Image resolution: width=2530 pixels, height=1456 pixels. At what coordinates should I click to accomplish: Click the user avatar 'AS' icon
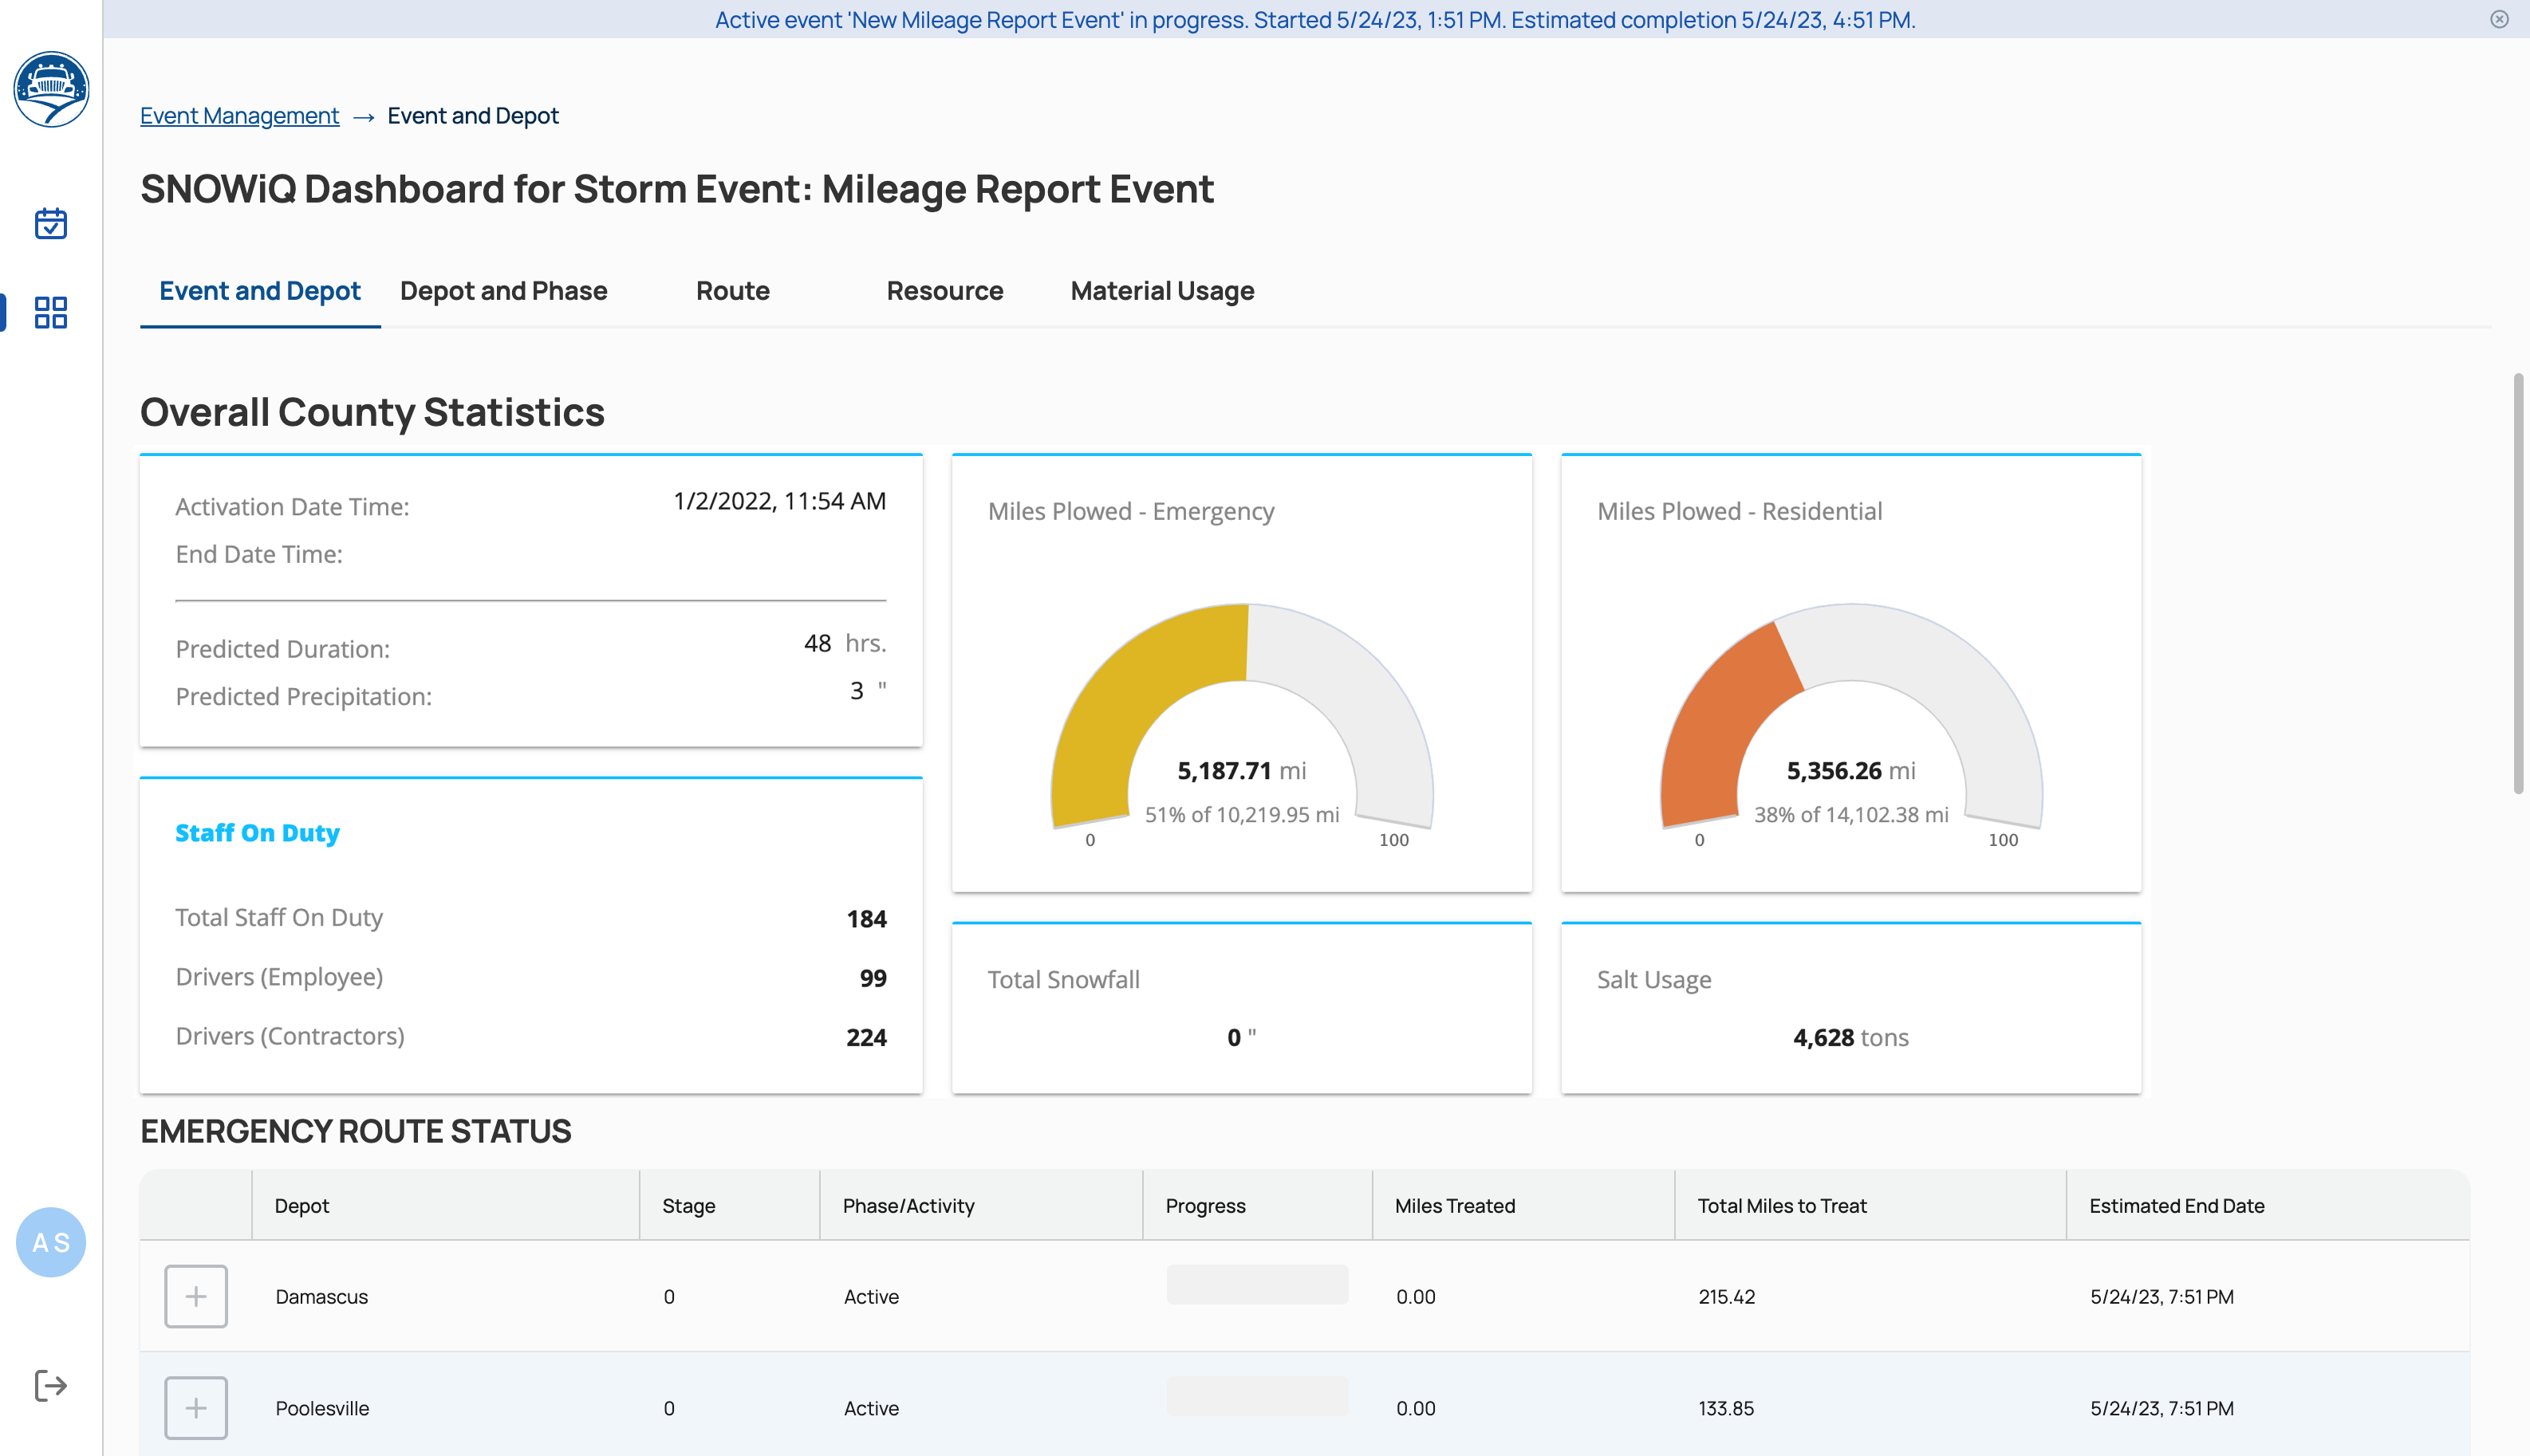(x=52, y=1242)
